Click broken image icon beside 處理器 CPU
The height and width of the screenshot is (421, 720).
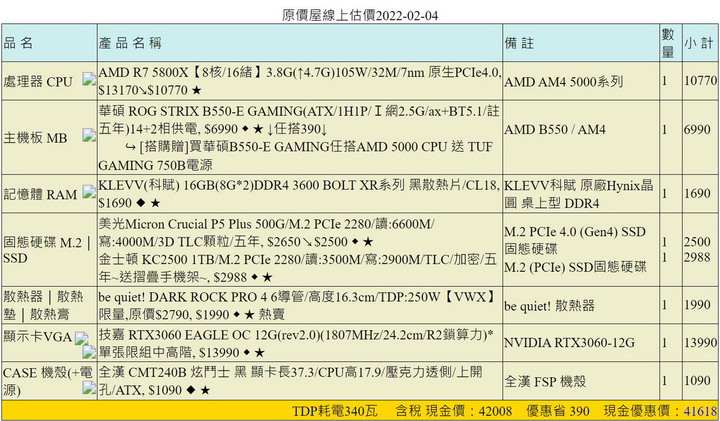tap(90, 79)
